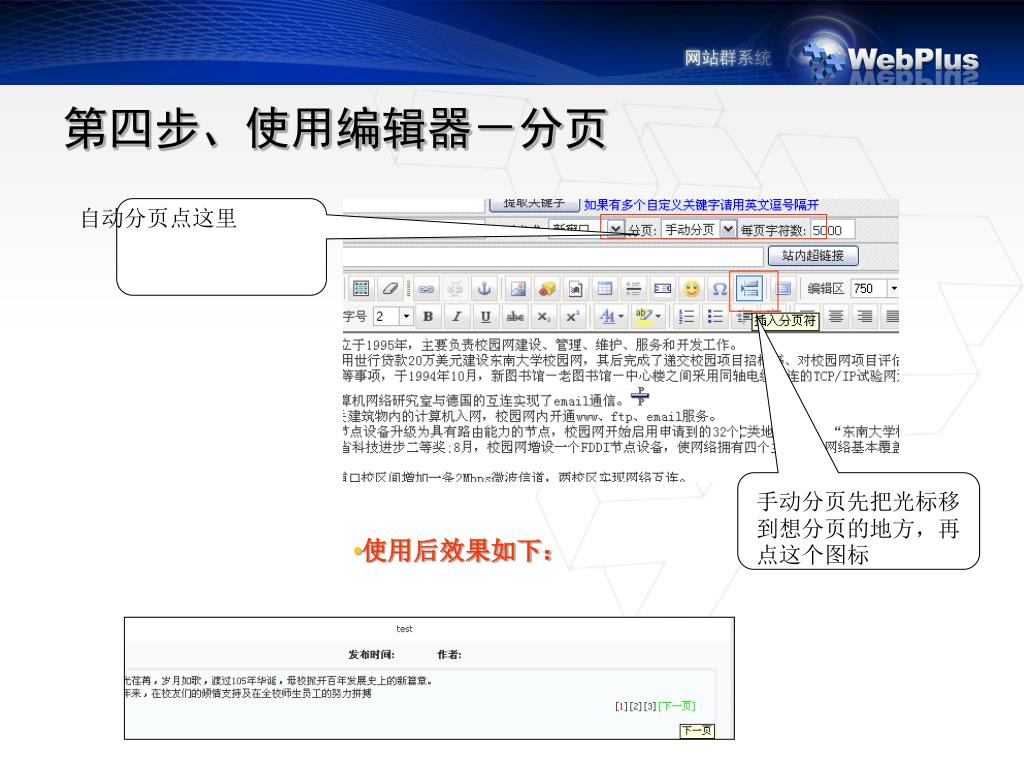Click the 'test' article title
The width and height of the screenshot is (1024, 768).
coord(404,629)
